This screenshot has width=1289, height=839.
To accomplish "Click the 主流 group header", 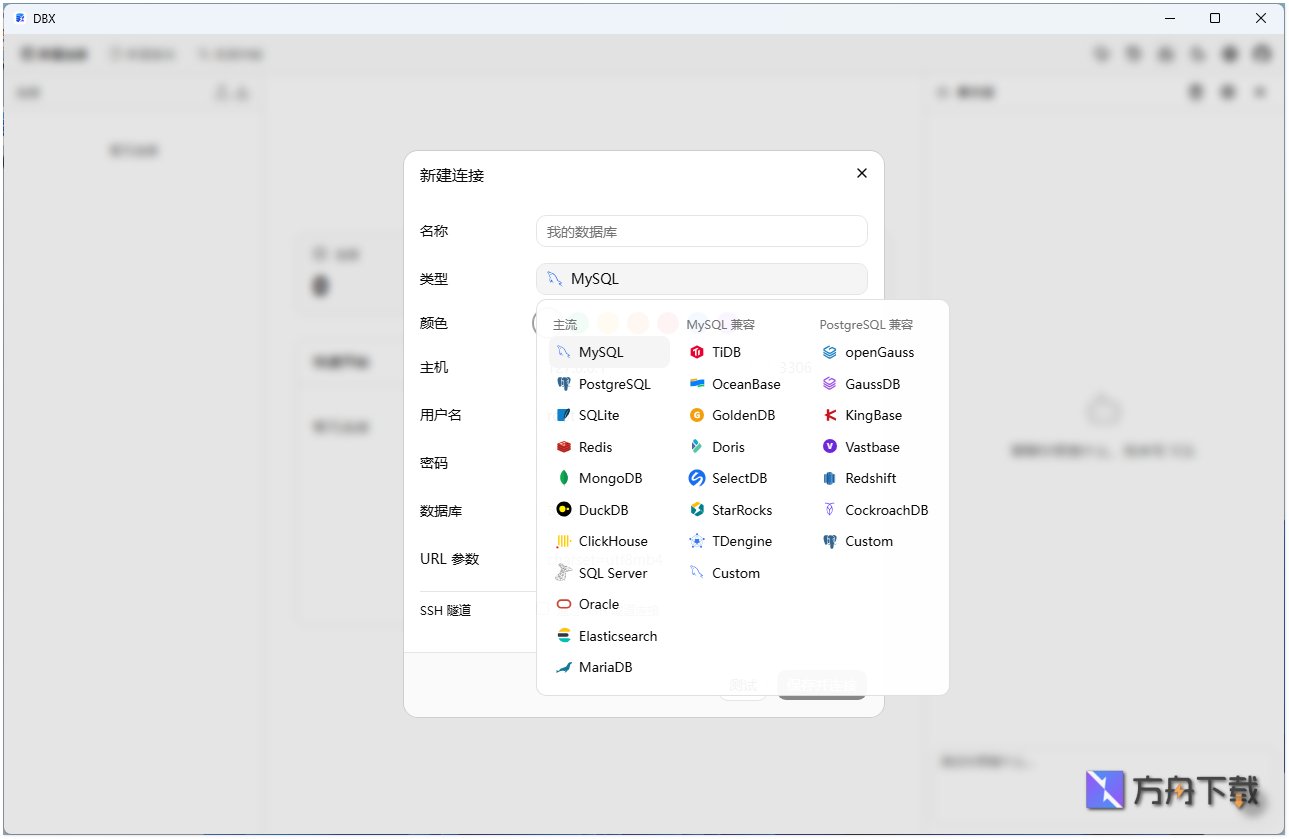I will [565, 325].
